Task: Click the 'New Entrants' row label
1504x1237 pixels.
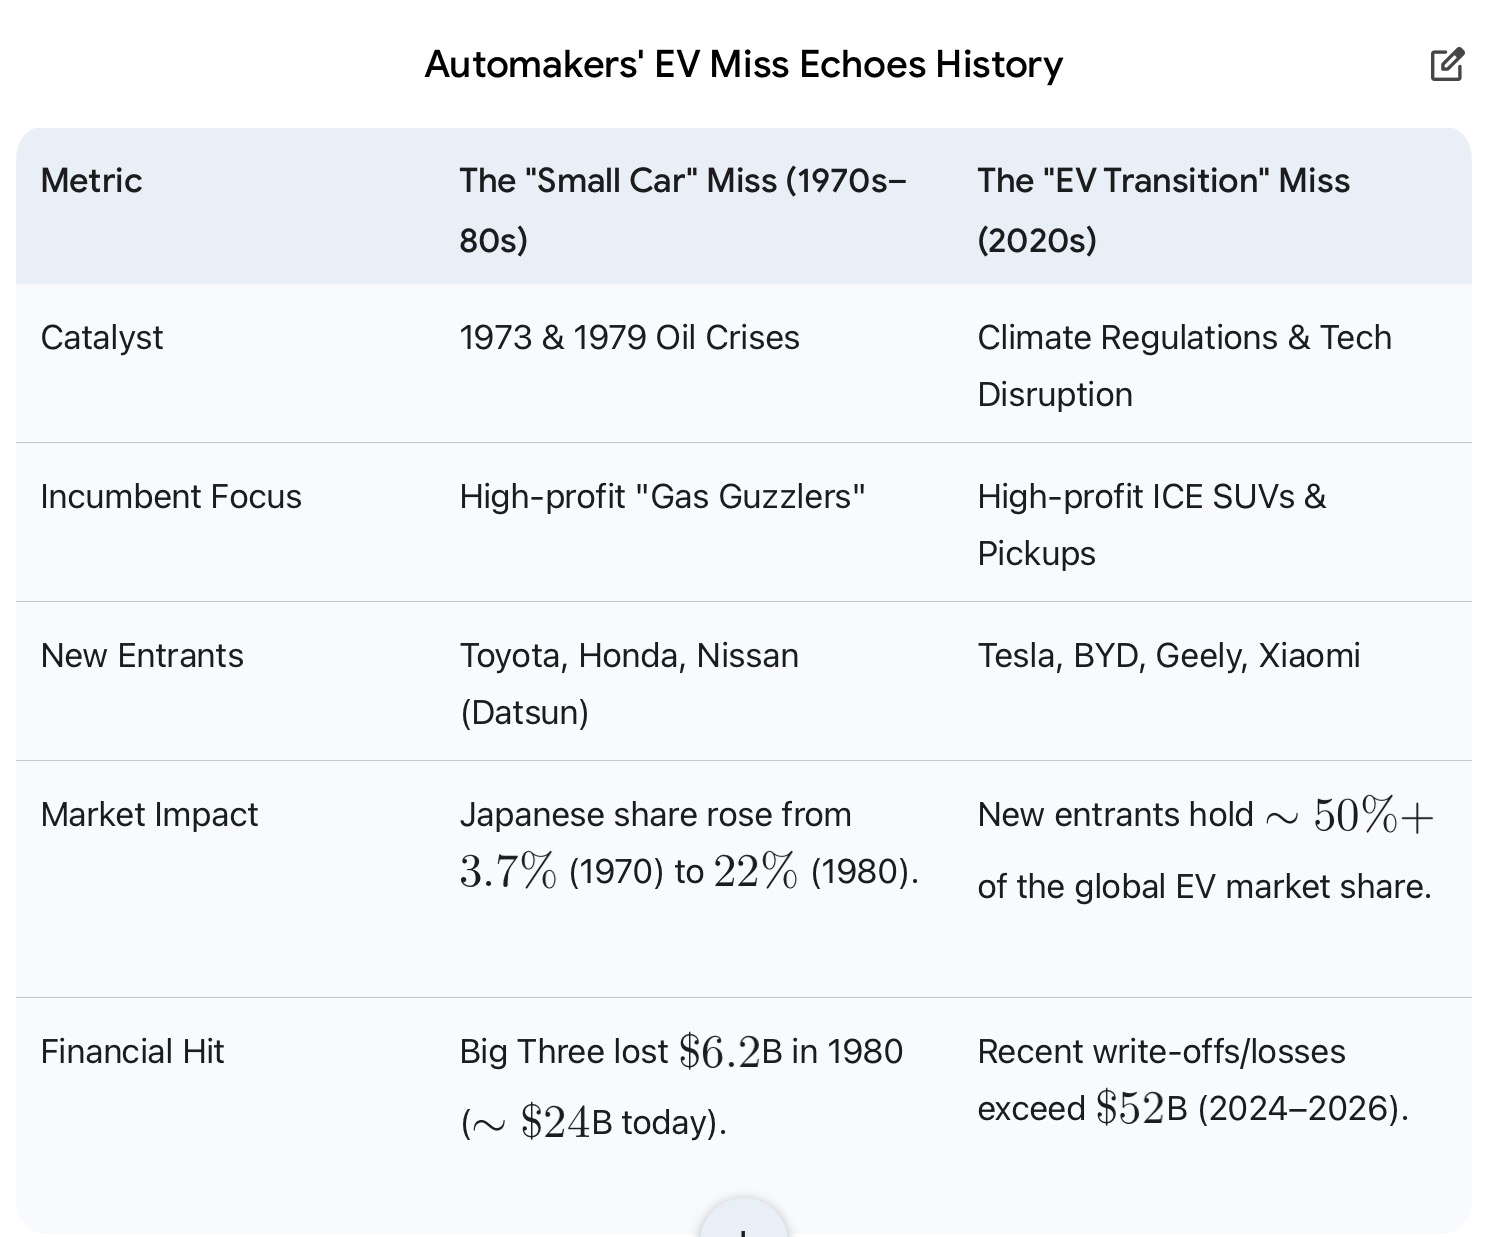Action: click(142, 656)
